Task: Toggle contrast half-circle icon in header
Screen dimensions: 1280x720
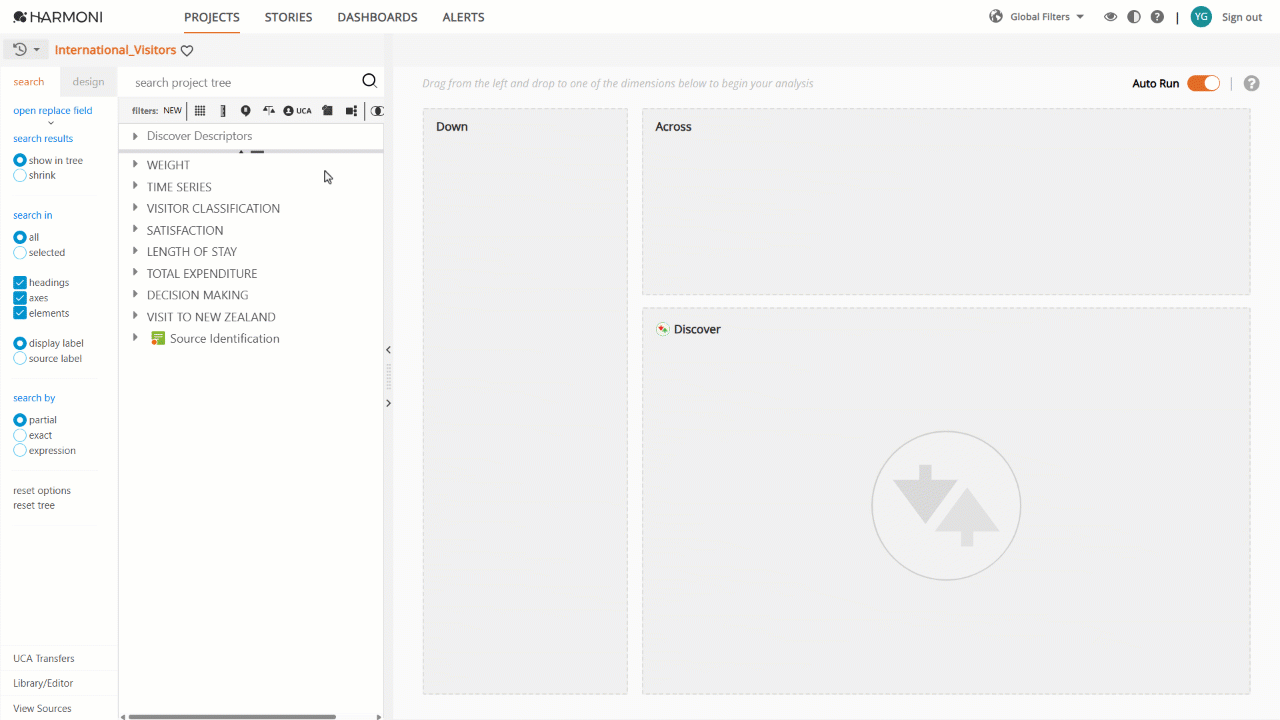Action: pyautogui.click(x=1133, y=17)
